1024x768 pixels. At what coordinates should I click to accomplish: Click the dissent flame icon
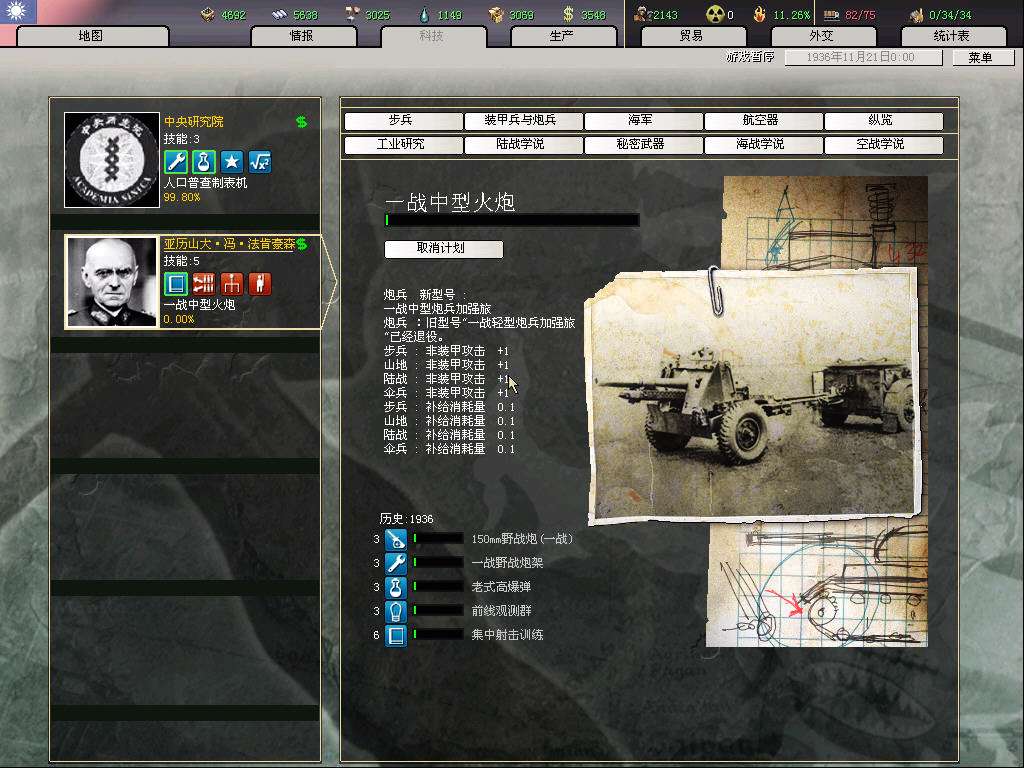[x=760, y=14]
